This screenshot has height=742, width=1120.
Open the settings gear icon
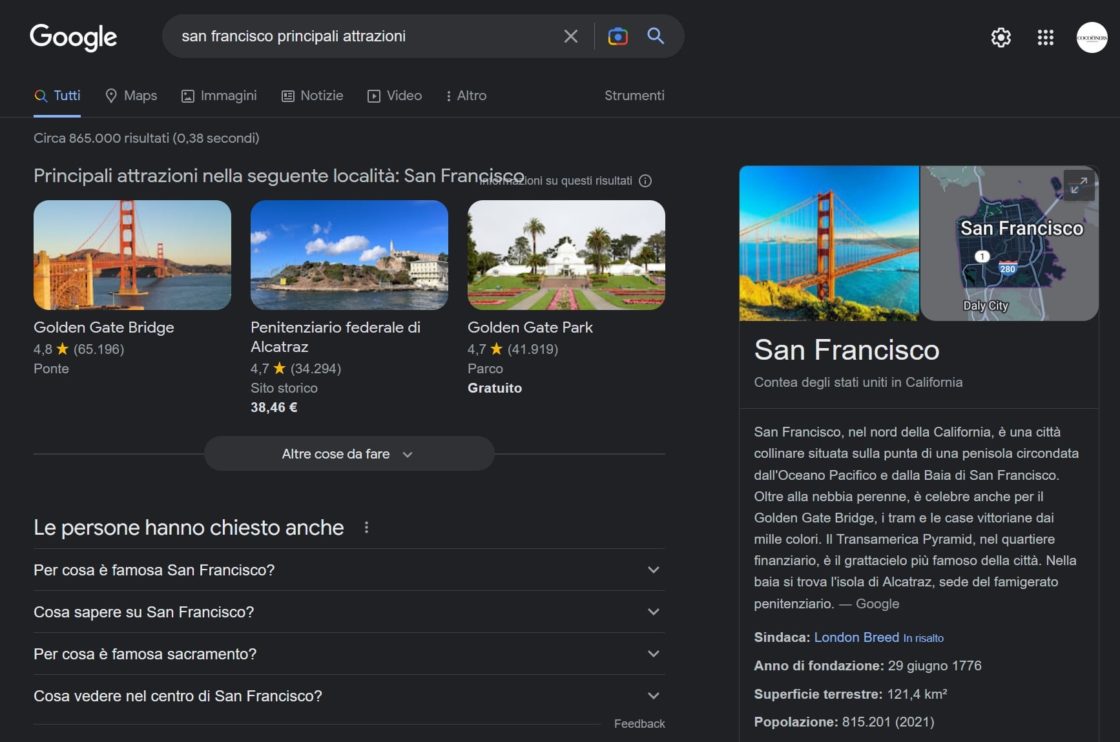tap(1001, 37)
